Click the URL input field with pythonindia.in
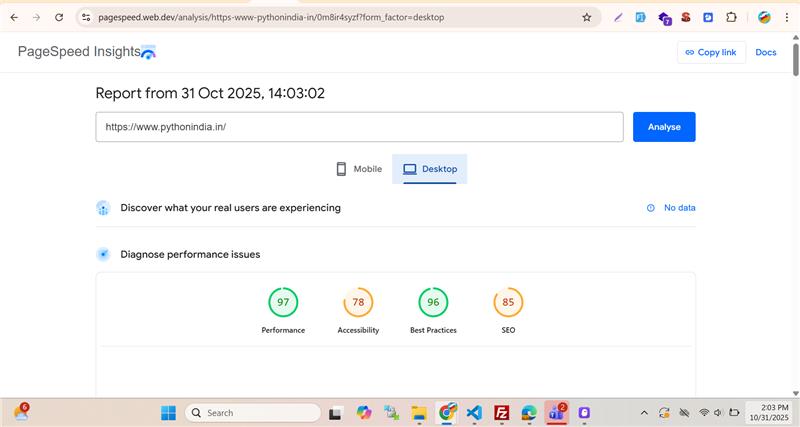 pyautogui.click(x=360, y=127)
